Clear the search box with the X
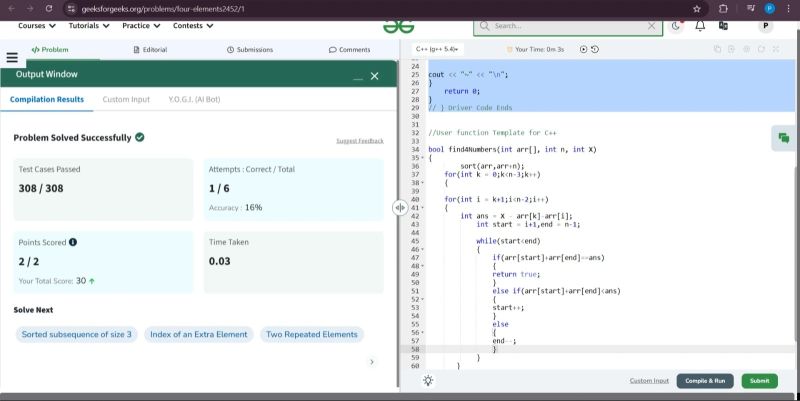 (652, 26)
